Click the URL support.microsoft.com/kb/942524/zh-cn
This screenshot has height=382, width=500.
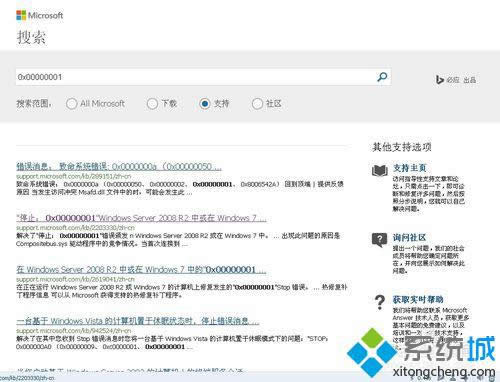[x=74, y=331]
